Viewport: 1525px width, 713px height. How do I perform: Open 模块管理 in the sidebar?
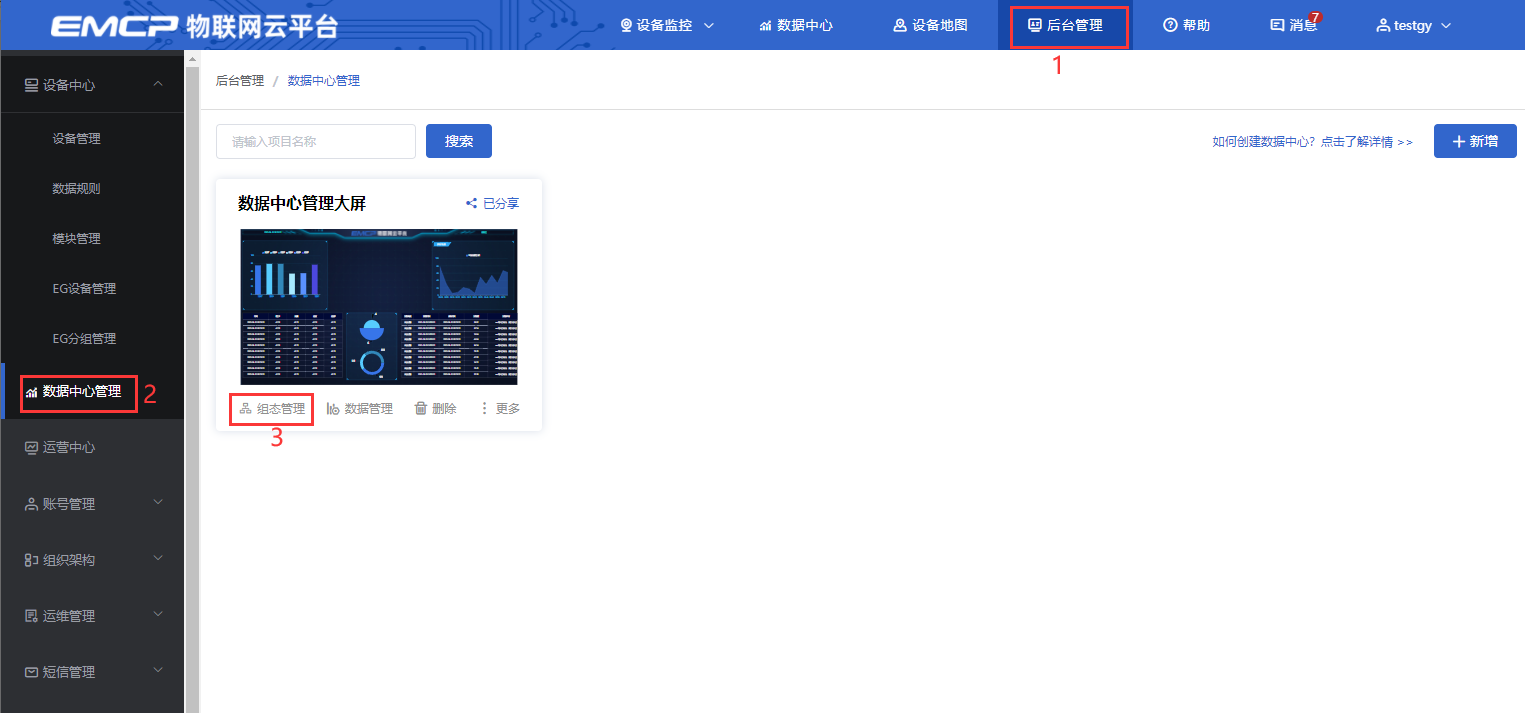coord(76,239)
